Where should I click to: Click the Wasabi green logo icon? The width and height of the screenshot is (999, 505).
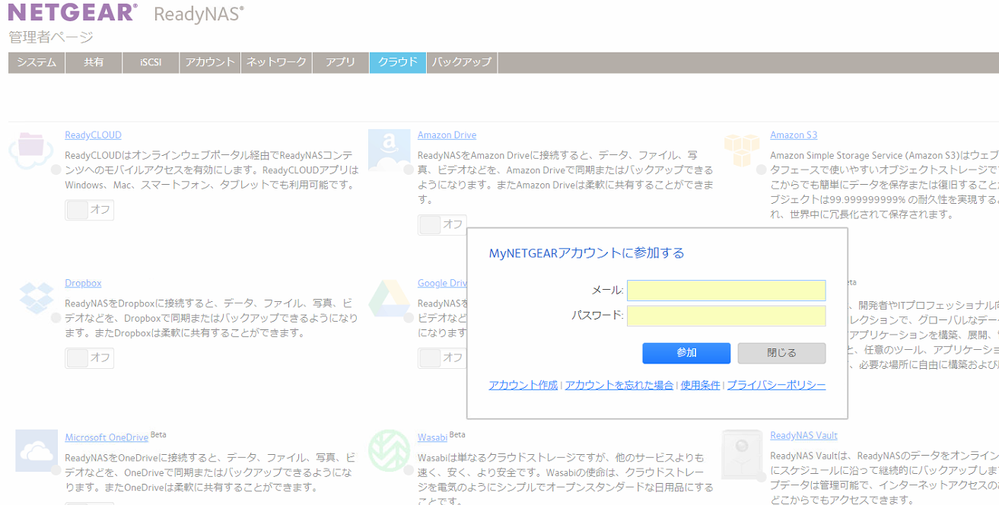click(389, 451)
